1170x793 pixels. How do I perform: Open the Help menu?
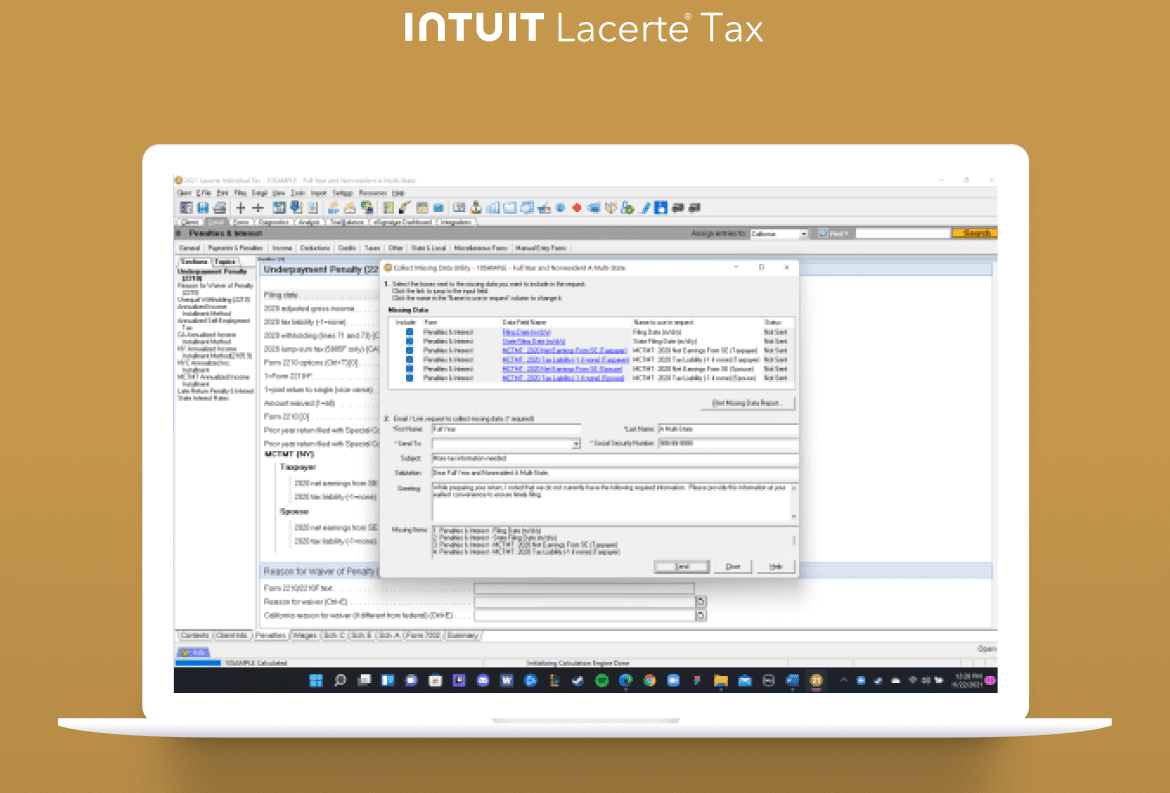398,192
